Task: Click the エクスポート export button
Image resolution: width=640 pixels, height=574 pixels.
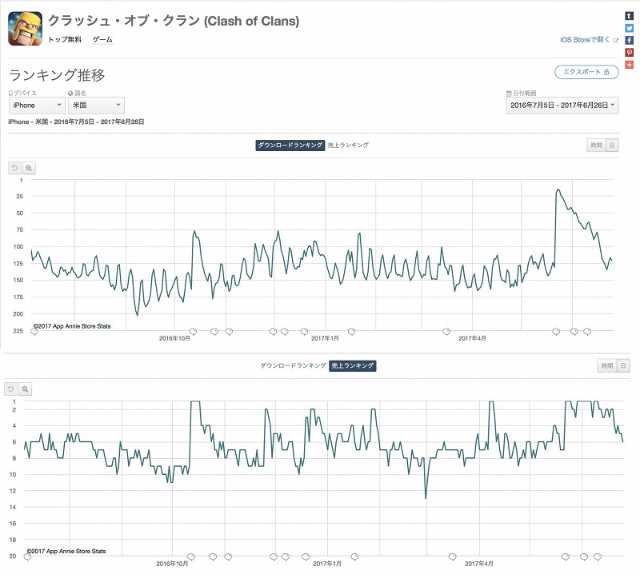Action: (x=586, y=72)
